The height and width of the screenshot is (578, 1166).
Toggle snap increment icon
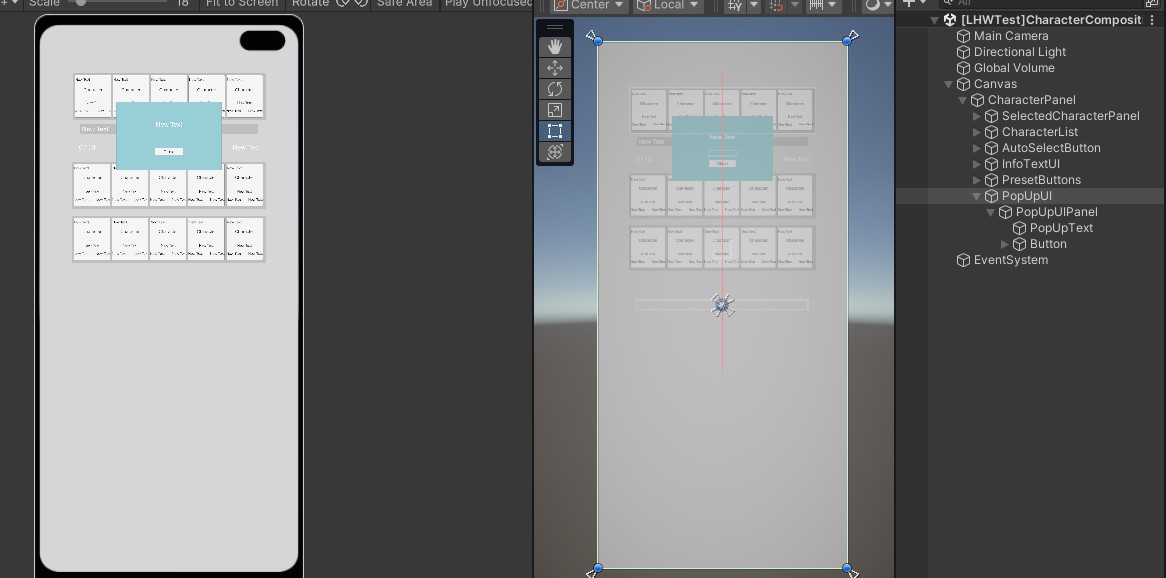coord(776,4)
